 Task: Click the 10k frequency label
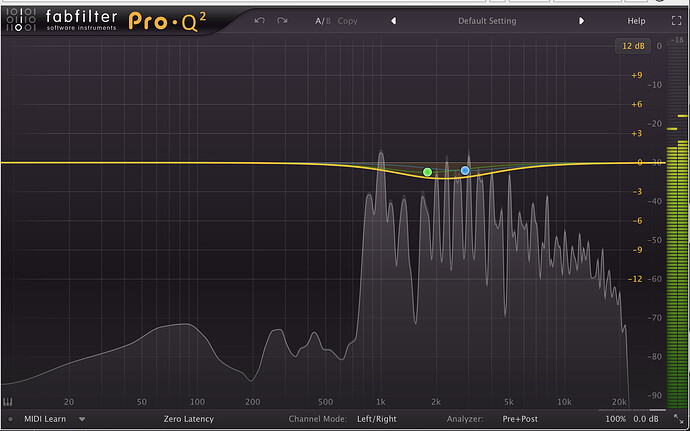click(x=564, y=402)
